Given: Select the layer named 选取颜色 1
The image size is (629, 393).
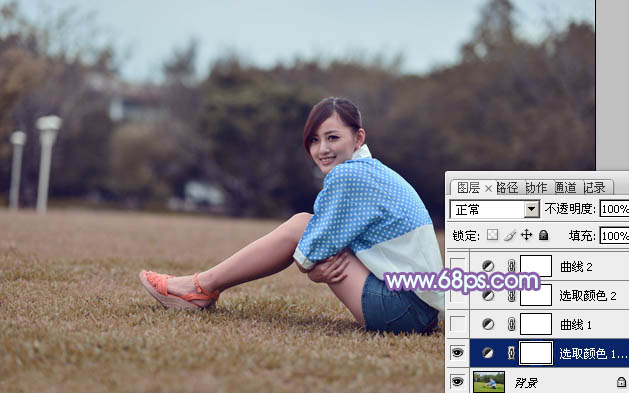Looking at the screenshot, I should (593, 353).
